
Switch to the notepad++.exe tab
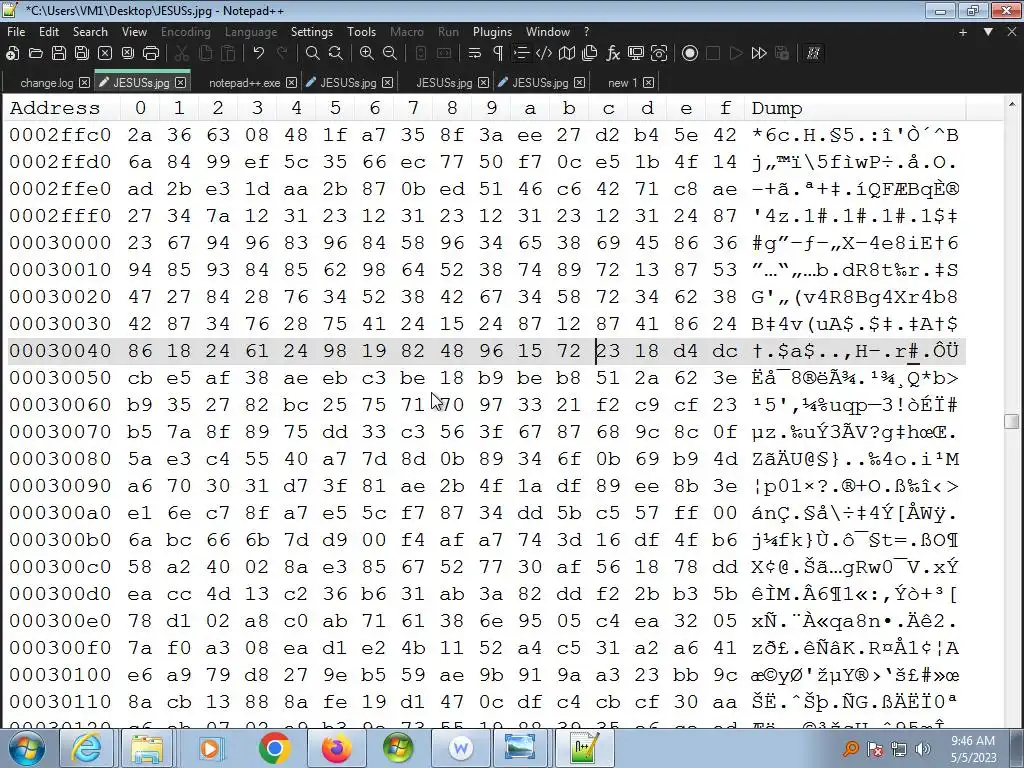tap(244, 83)
